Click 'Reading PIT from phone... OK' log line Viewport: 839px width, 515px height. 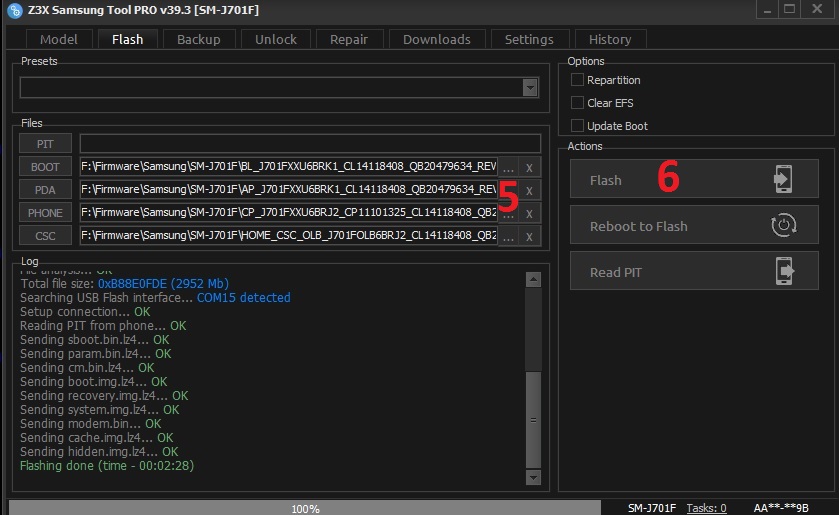pyautogui.click(x=103, y=325)
